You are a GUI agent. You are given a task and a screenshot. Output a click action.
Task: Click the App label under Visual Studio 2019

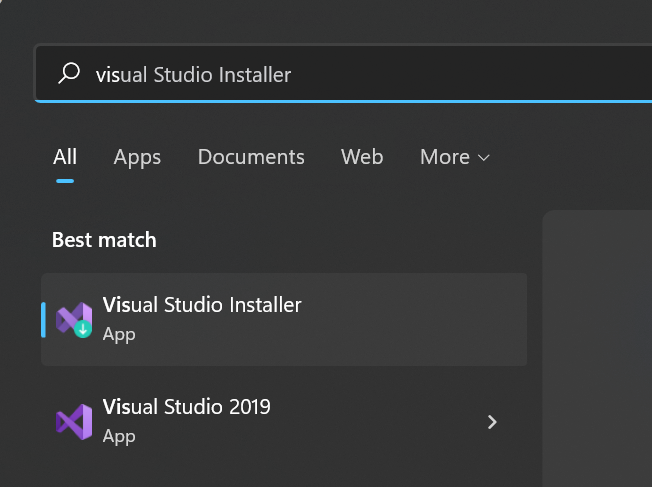tap(119, 436)
